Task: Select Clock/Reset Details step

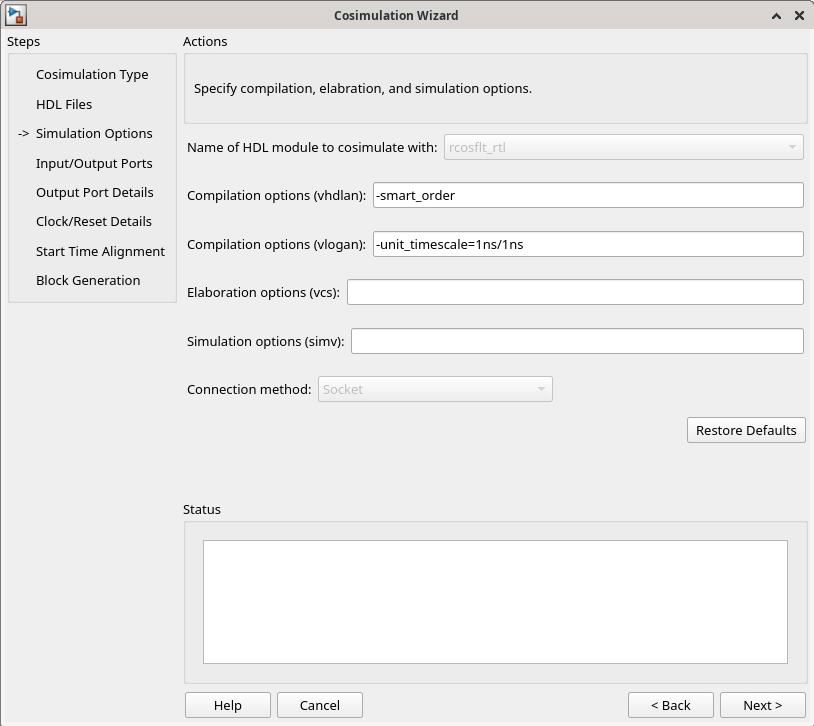Action: pyautogui.click(x=93, y=222)
